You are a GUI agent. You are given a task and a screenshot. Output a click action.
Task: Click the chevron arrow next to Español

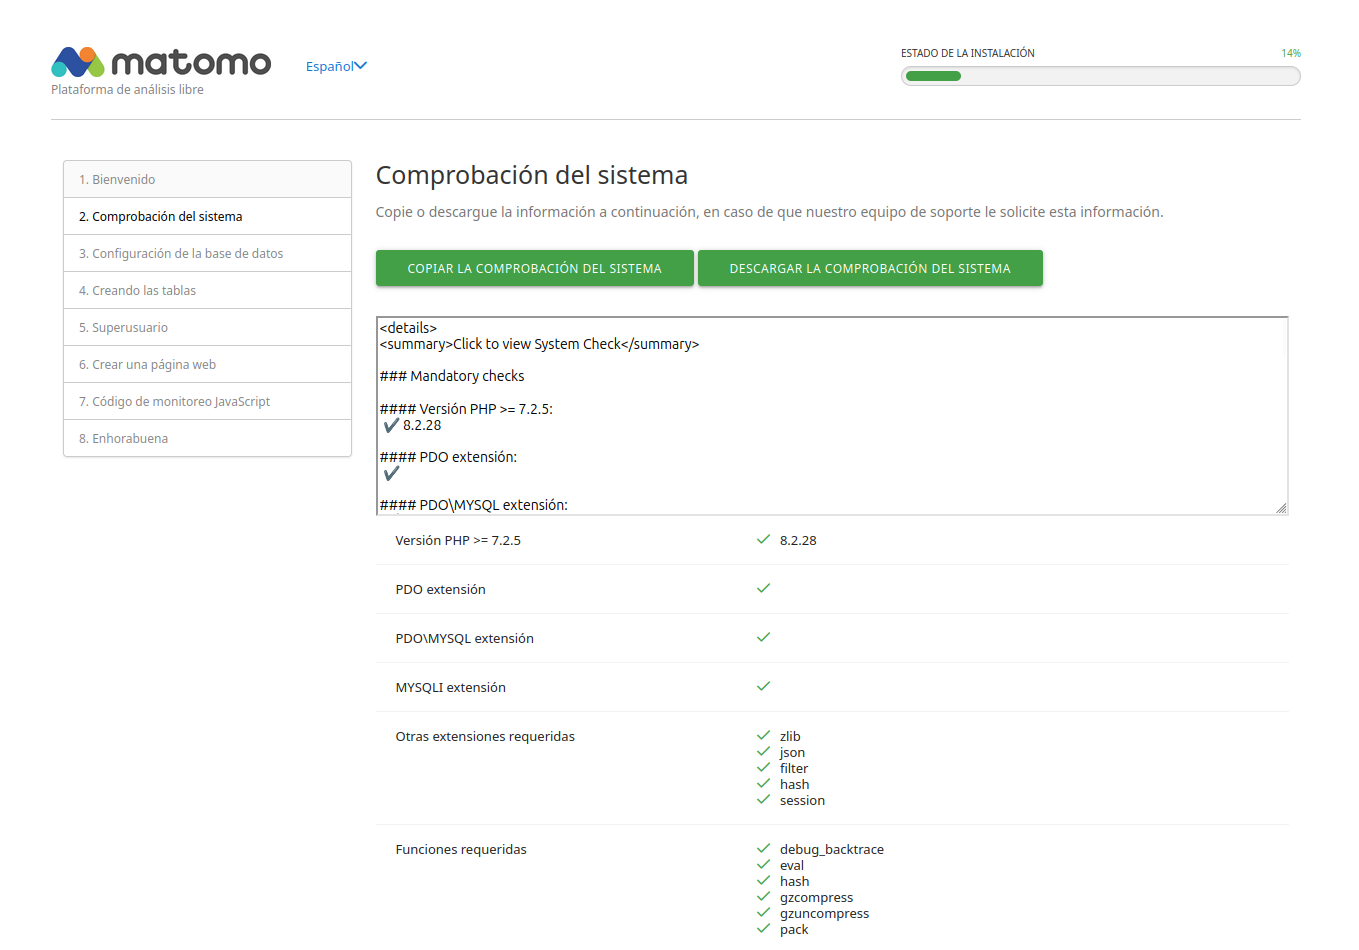click(x=361, y=66)
